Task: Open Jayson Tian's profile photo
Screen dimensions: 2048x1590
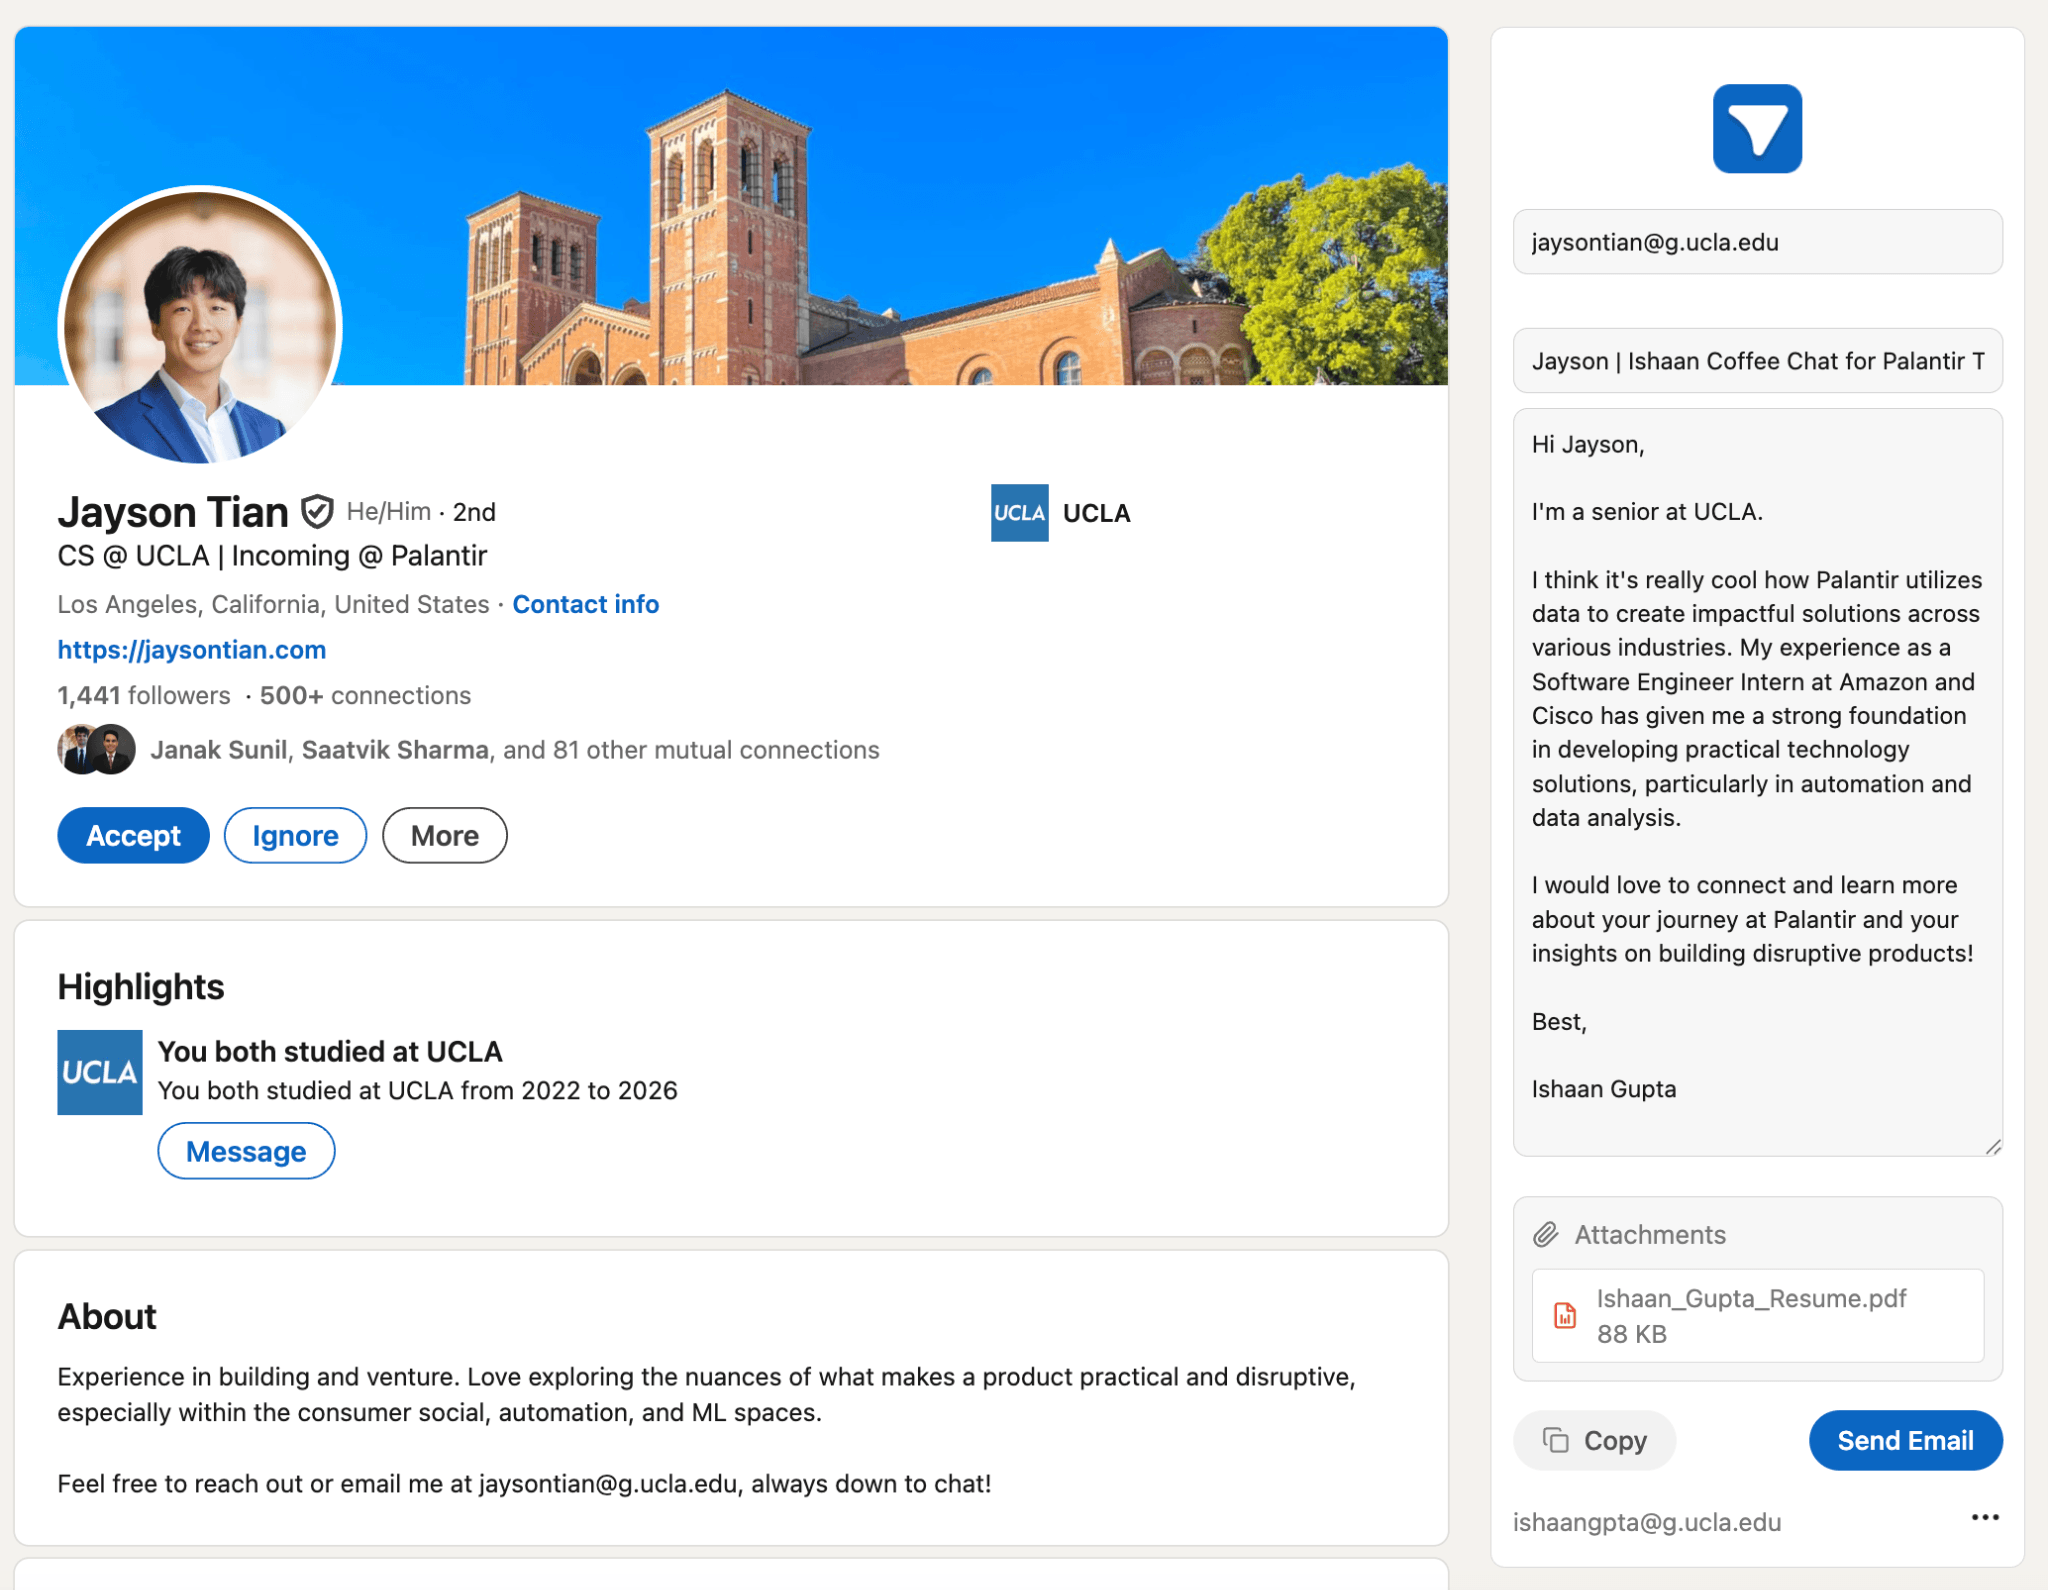Action: click(x=200, y=327)
